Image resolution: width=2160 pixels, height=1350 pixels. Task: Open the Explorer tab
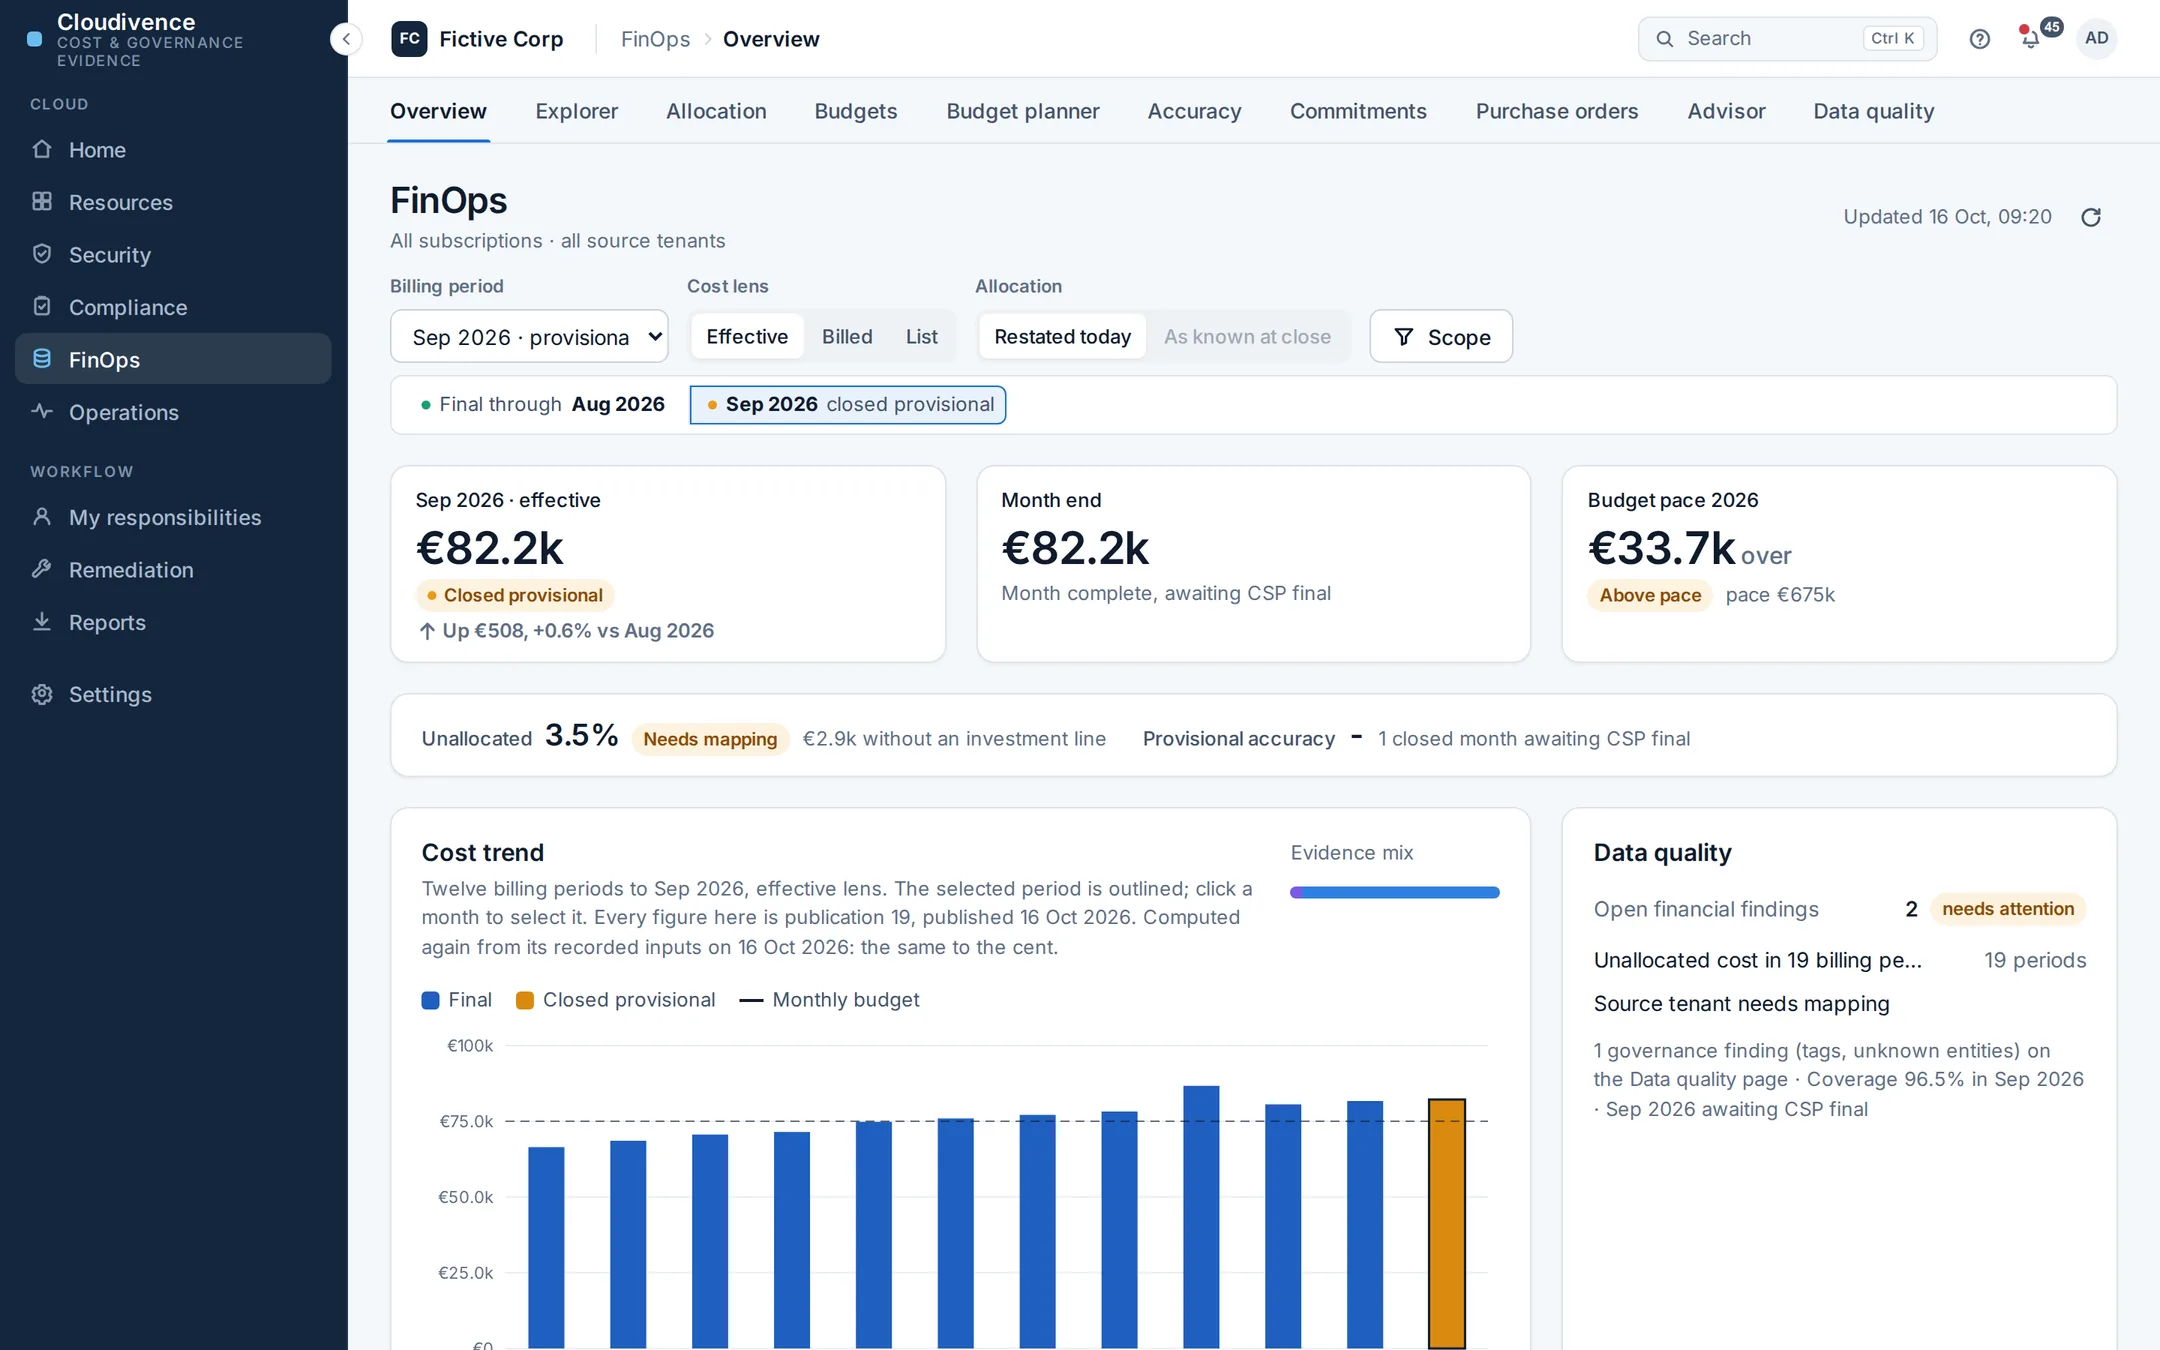[x=576, y=111]
